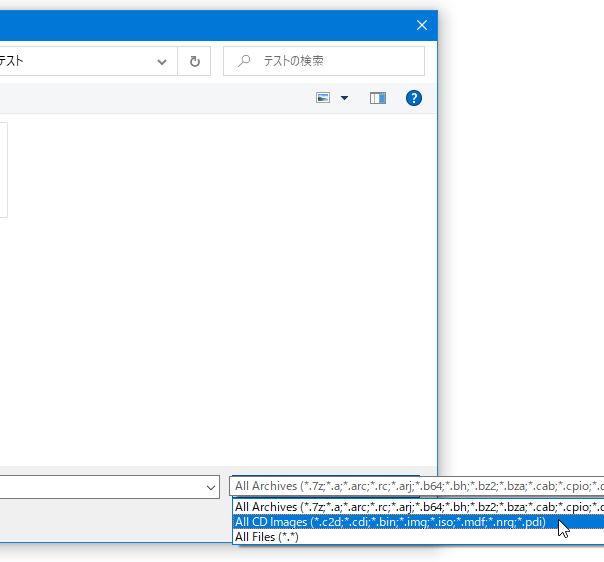Change view layout via thumbnail icon
Screen dimensions: 604x562
click(x=323, y=98)
